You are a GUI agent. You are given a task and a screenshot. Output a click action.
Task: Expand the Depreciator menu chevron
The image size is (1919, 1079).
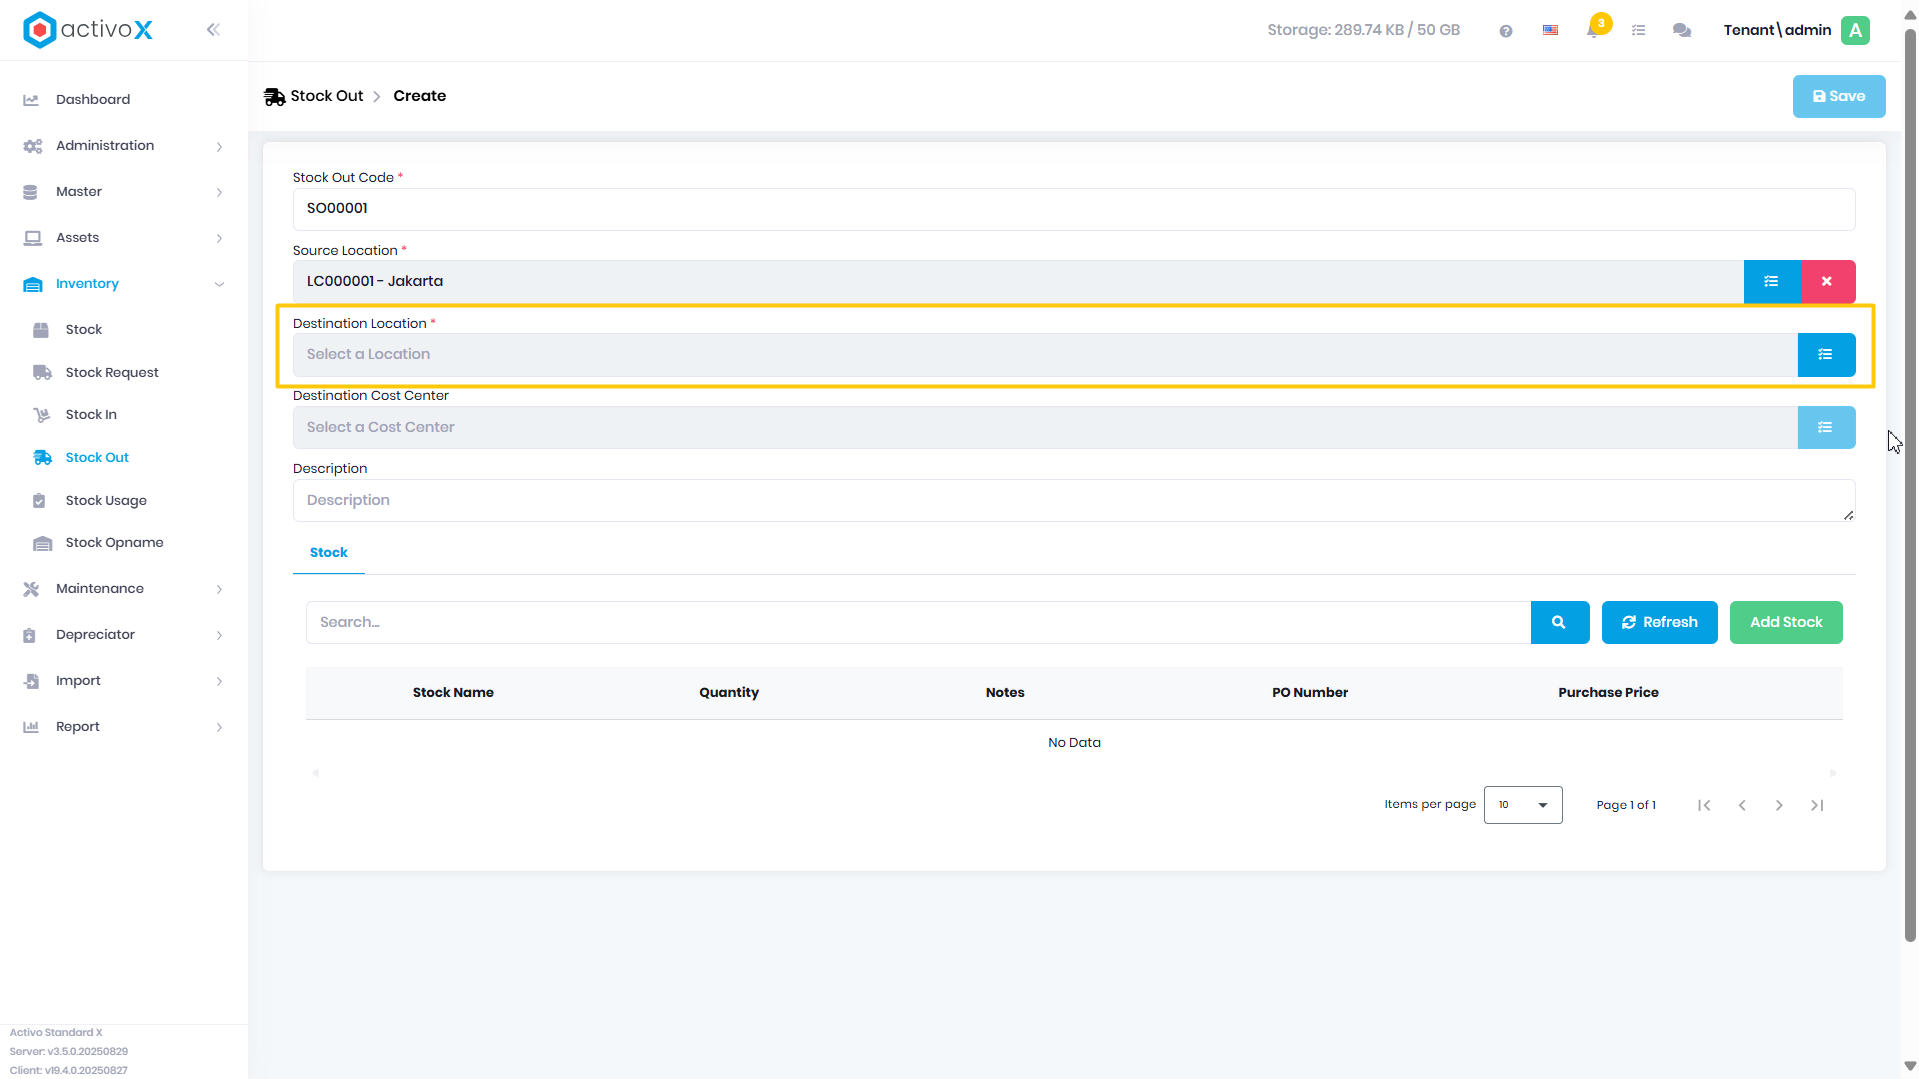(x=219, y=635)
